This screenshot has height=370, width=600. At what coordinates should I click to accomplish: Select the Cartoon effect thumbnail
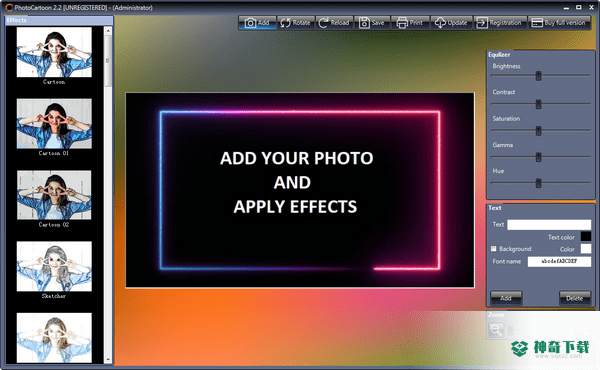54,52
